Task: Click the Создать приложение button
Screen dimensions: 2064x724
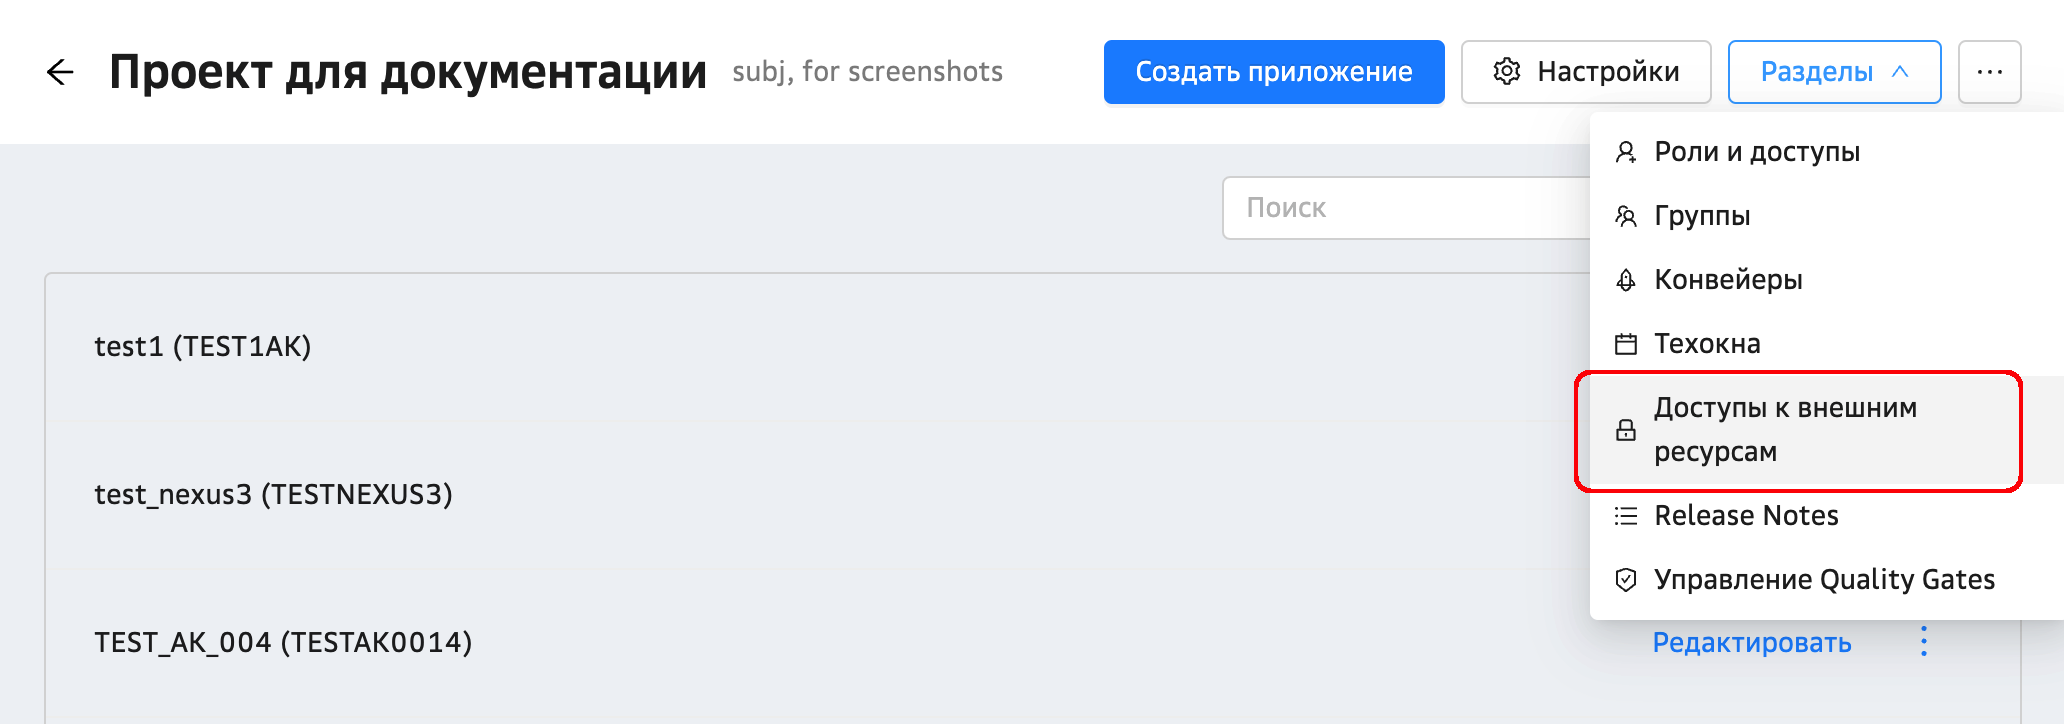Action: (1273, 72)
